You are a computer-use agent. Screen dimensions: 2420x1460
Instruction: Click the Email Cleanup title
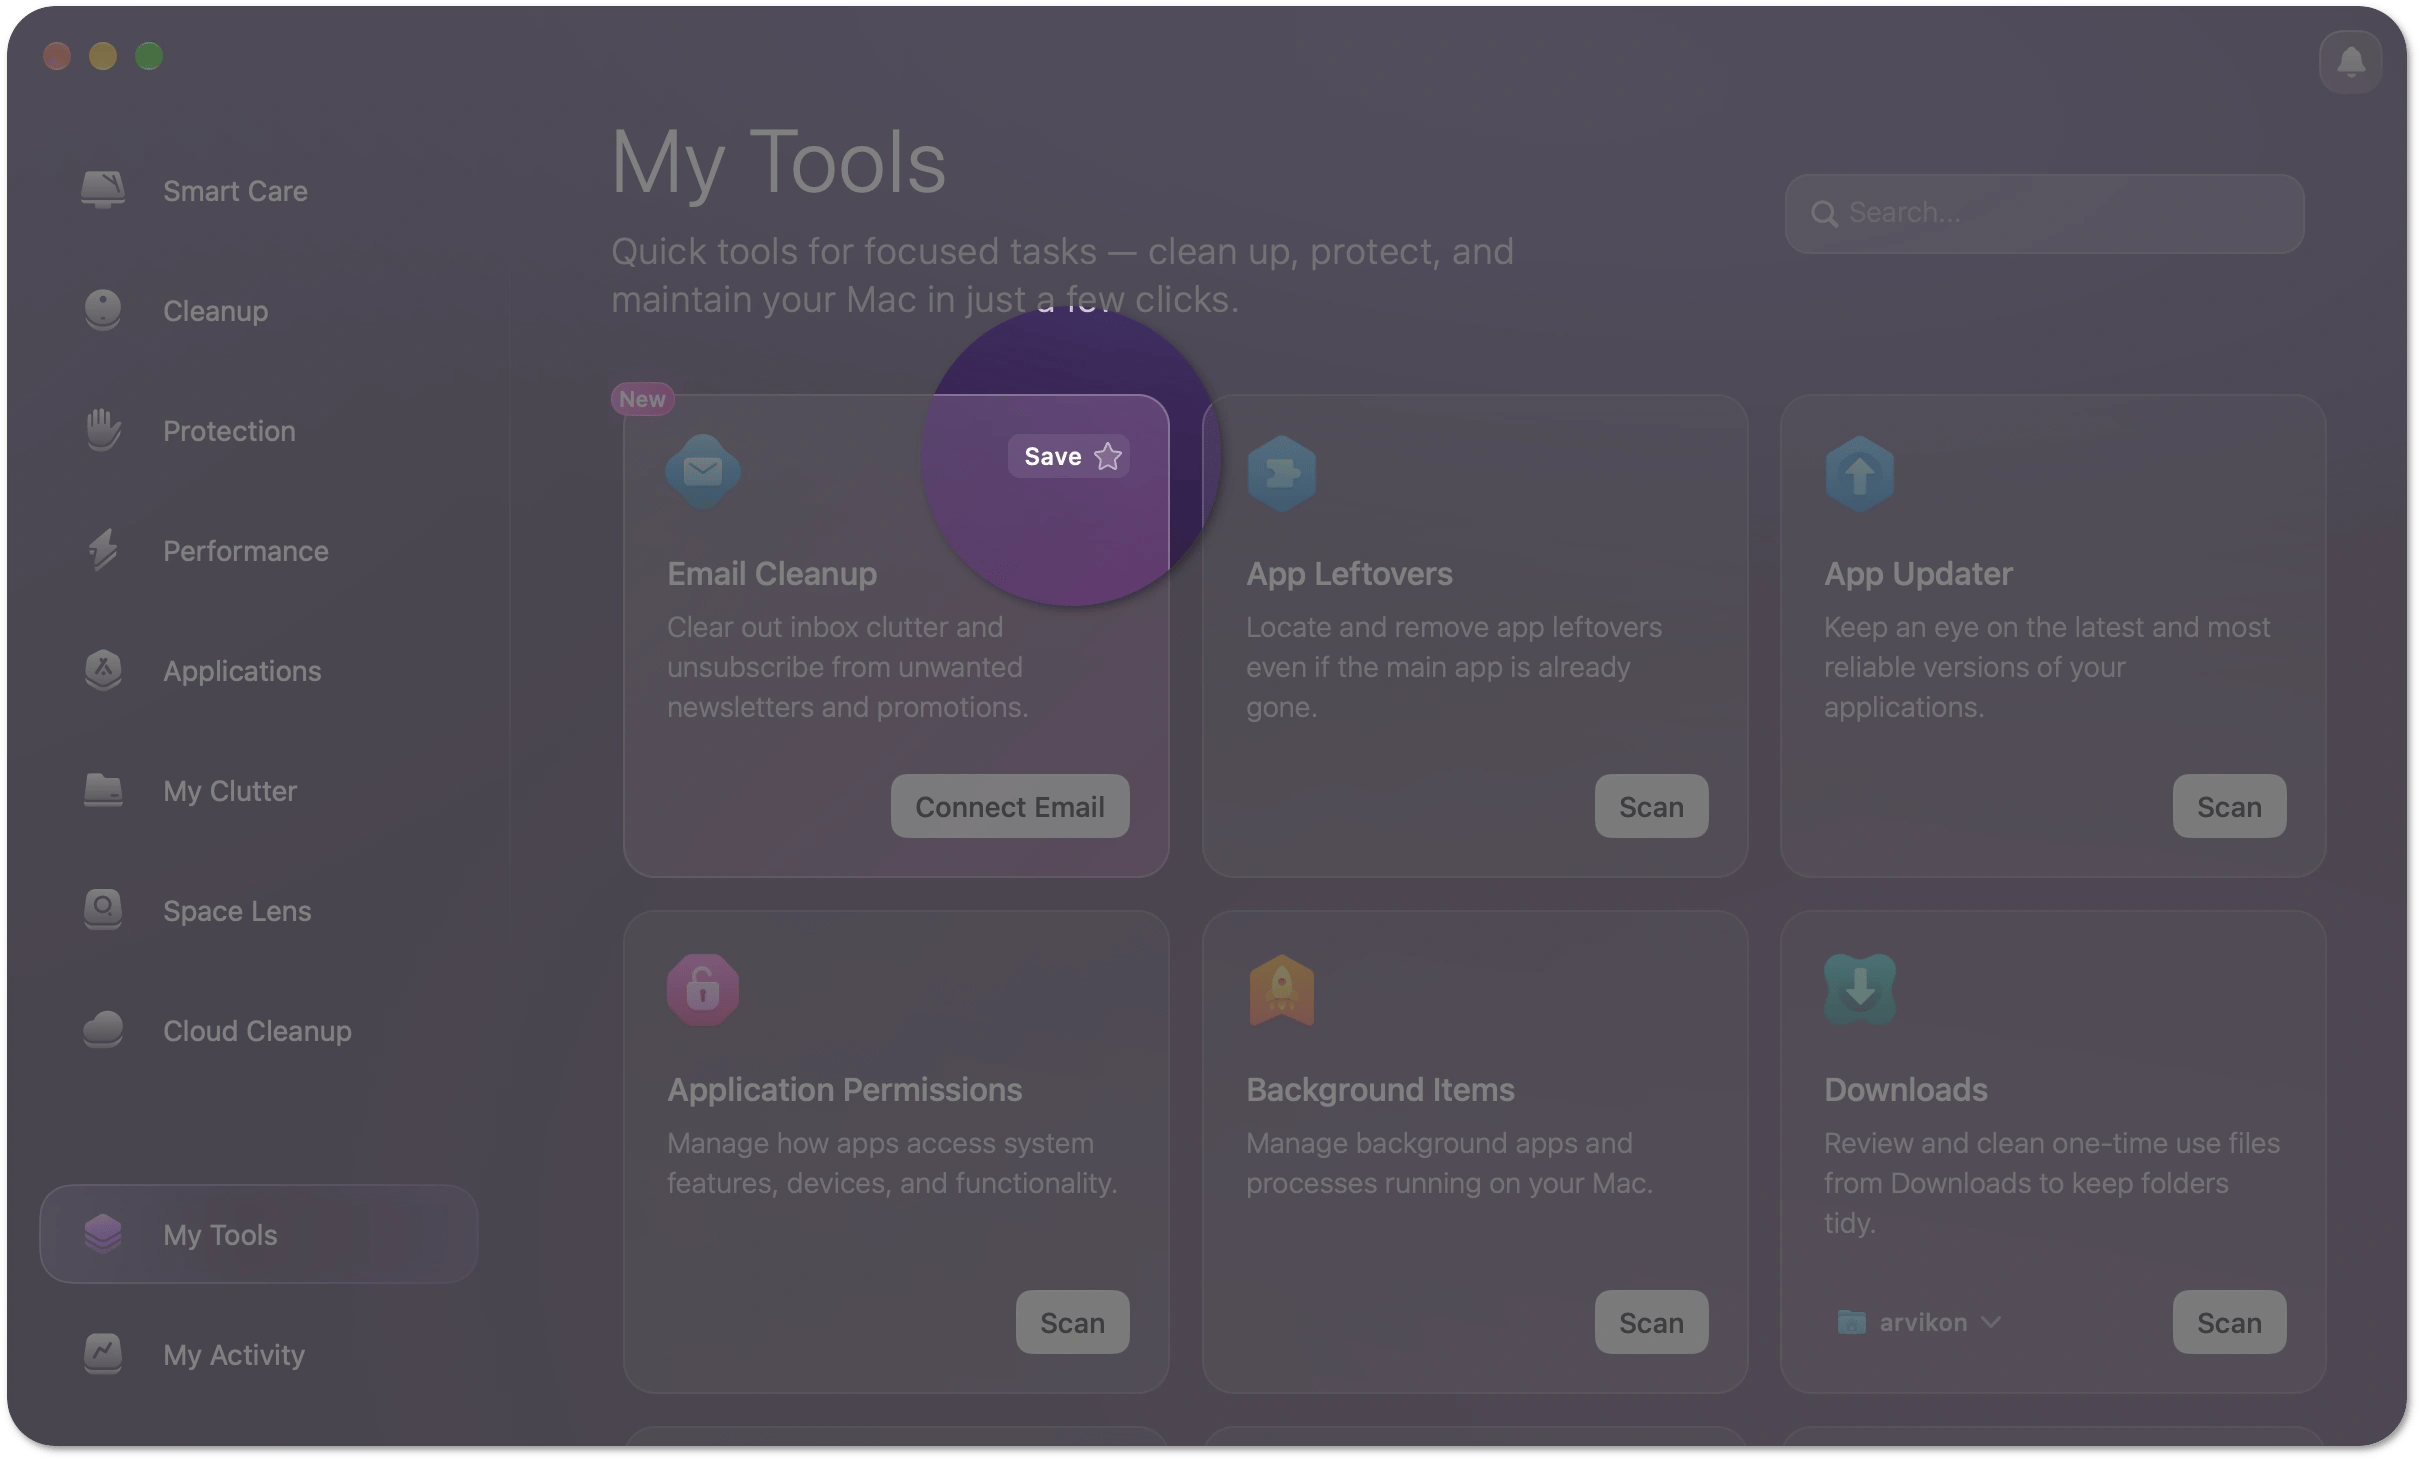(x=772, y=574)
